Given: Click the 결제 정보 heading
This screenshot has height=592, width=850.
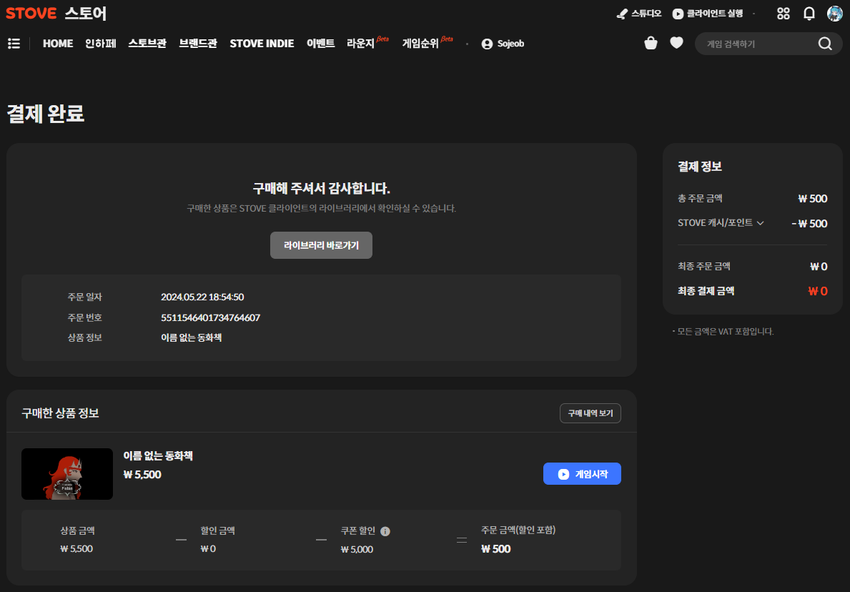Looking at the screenshot, I should [700, 166].
